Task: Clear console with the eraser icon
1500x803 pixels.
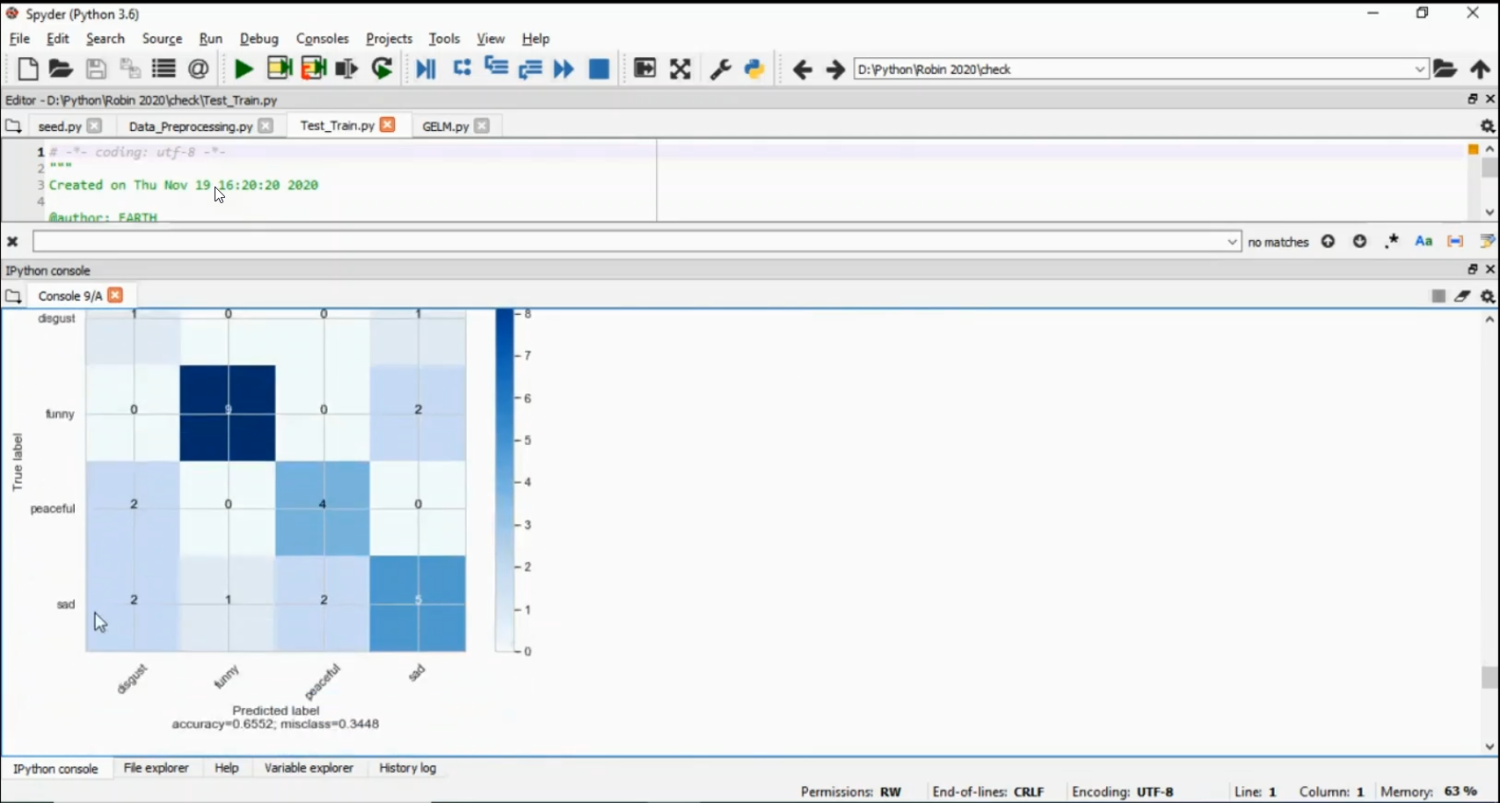Action: pos(1462,296)
